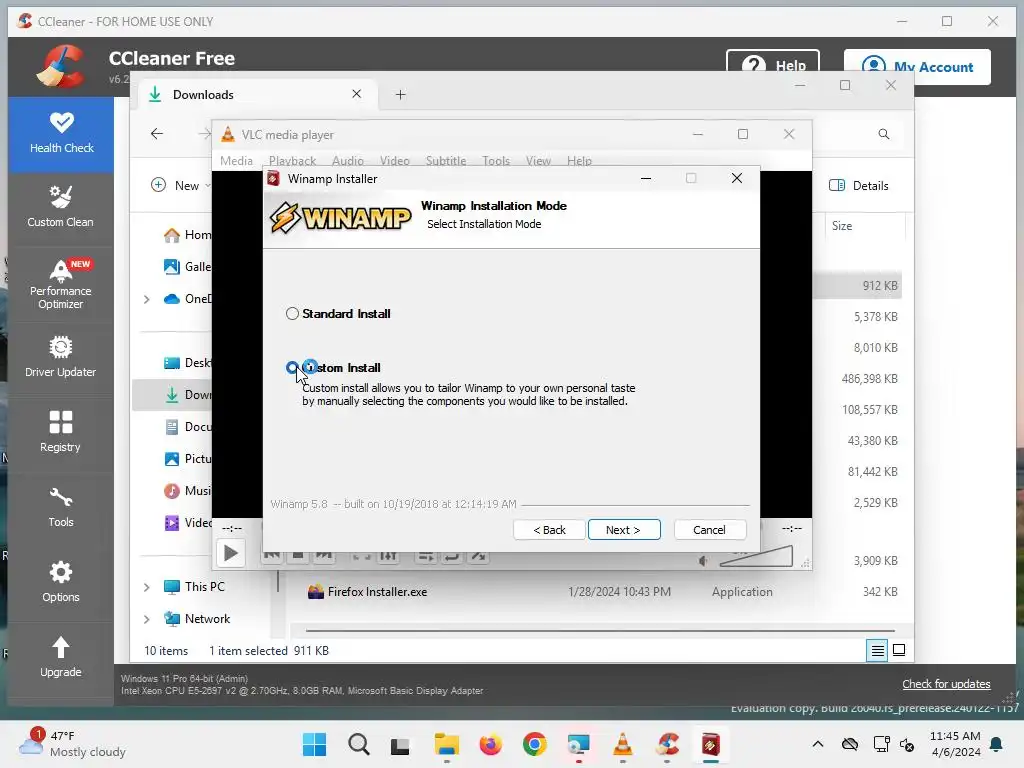Select Documents in the navigation pane
The image size is (1024, 768).
point(187,427)
